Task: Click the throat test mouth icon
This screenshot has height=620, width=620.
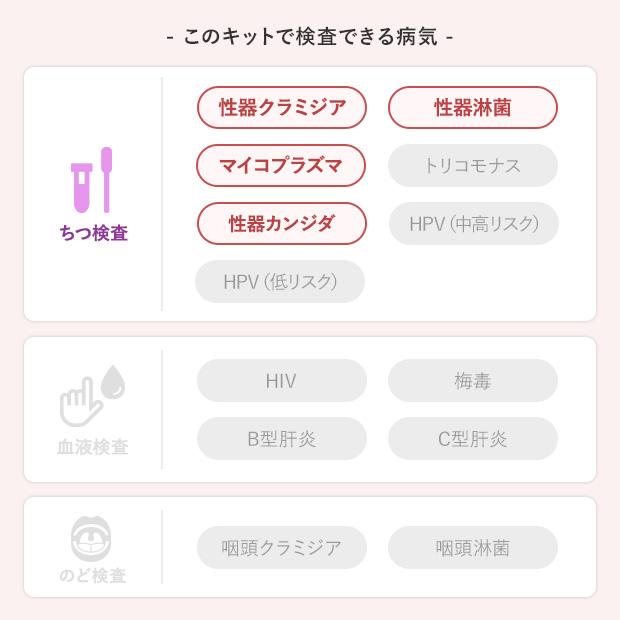Action: pyautogui.click(x=92, y=539)
